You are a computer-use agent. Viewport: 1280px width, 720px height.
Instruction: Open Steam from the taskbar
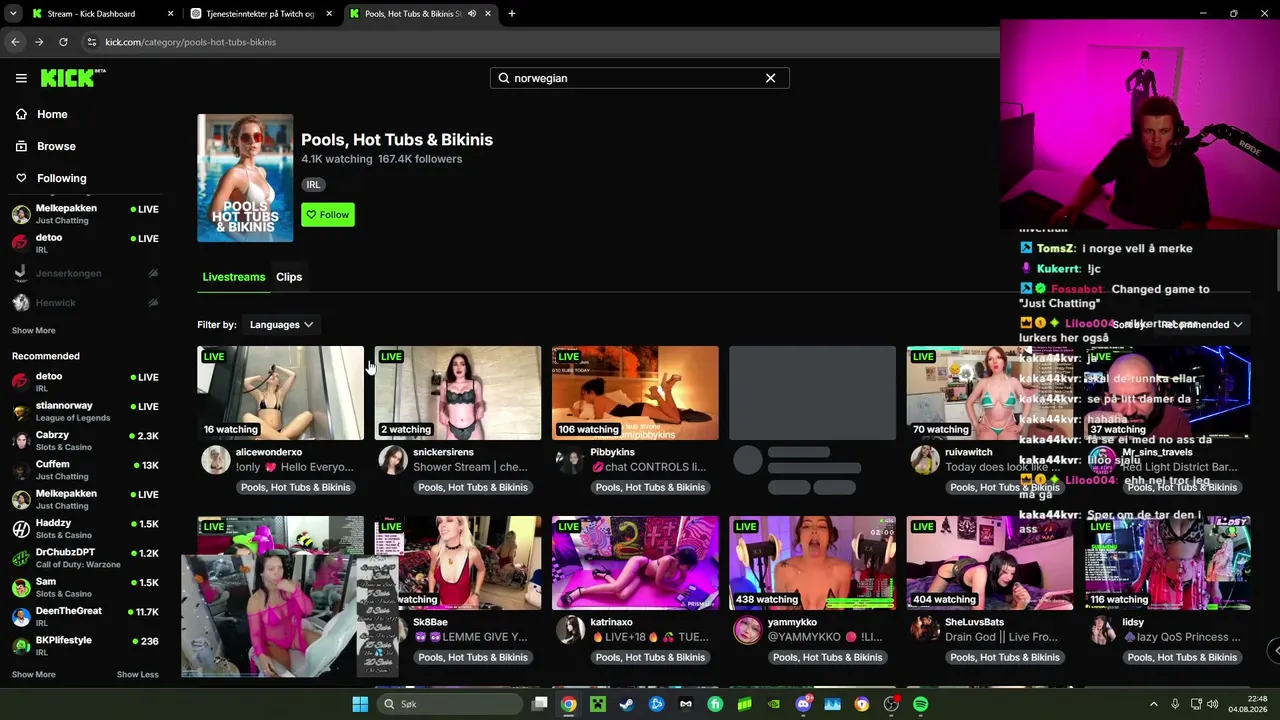(x=627, y=704)
